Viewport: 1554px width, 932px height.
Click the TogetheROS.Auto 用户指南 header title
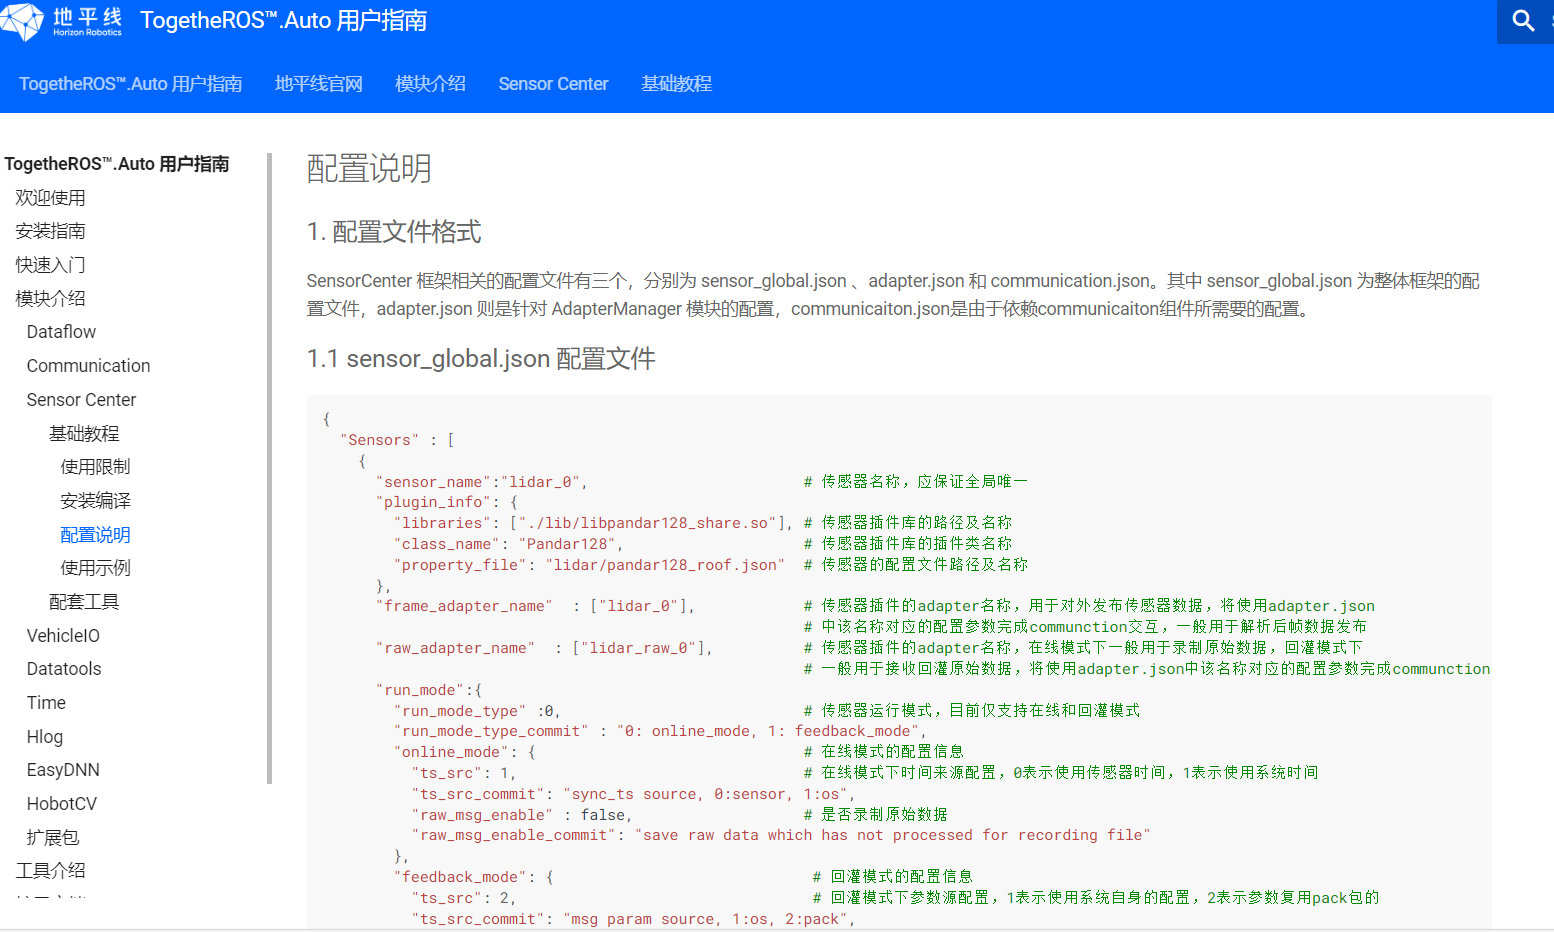point(283,21)
